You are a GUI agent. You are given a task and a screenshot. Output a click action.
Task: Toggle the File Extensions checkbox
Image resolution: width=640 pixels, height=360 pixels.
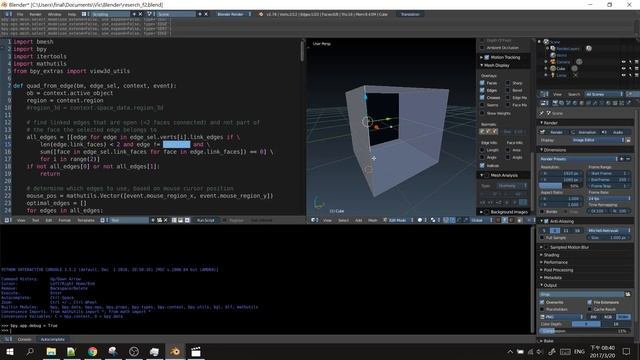(589, 302)
